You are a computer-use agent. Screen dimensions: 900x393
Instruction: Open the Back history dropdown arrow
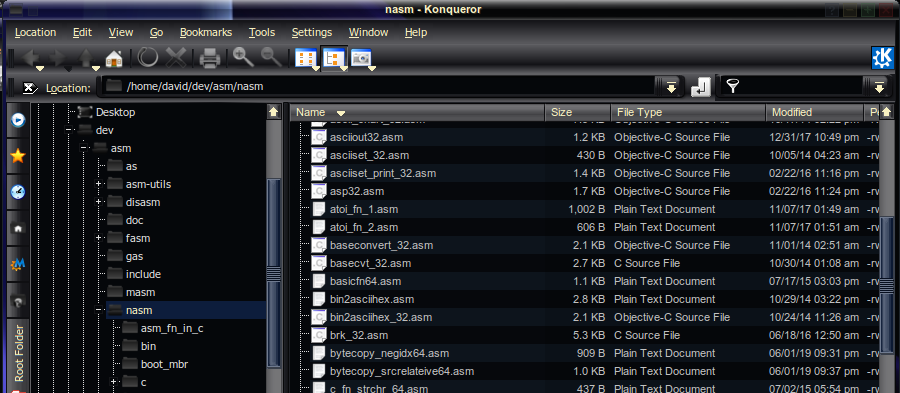click(40, 69)
